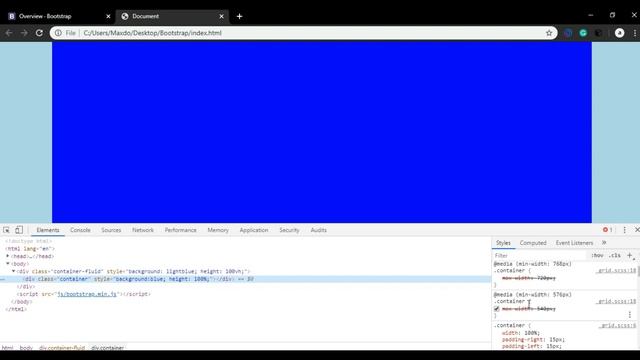Open the Memory tab
Image resolution: width=640 pixels, height=360 pixels.
218,230
